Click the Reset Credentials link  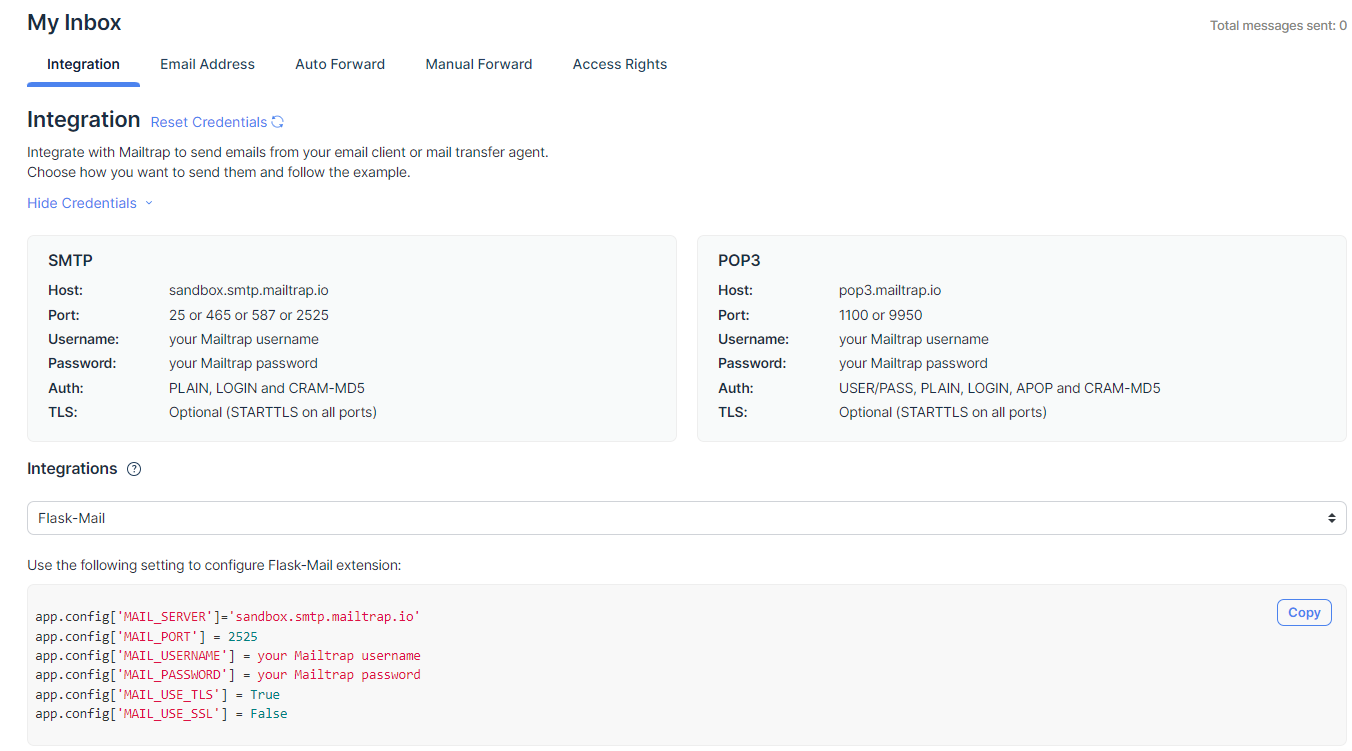coord(207,121)
